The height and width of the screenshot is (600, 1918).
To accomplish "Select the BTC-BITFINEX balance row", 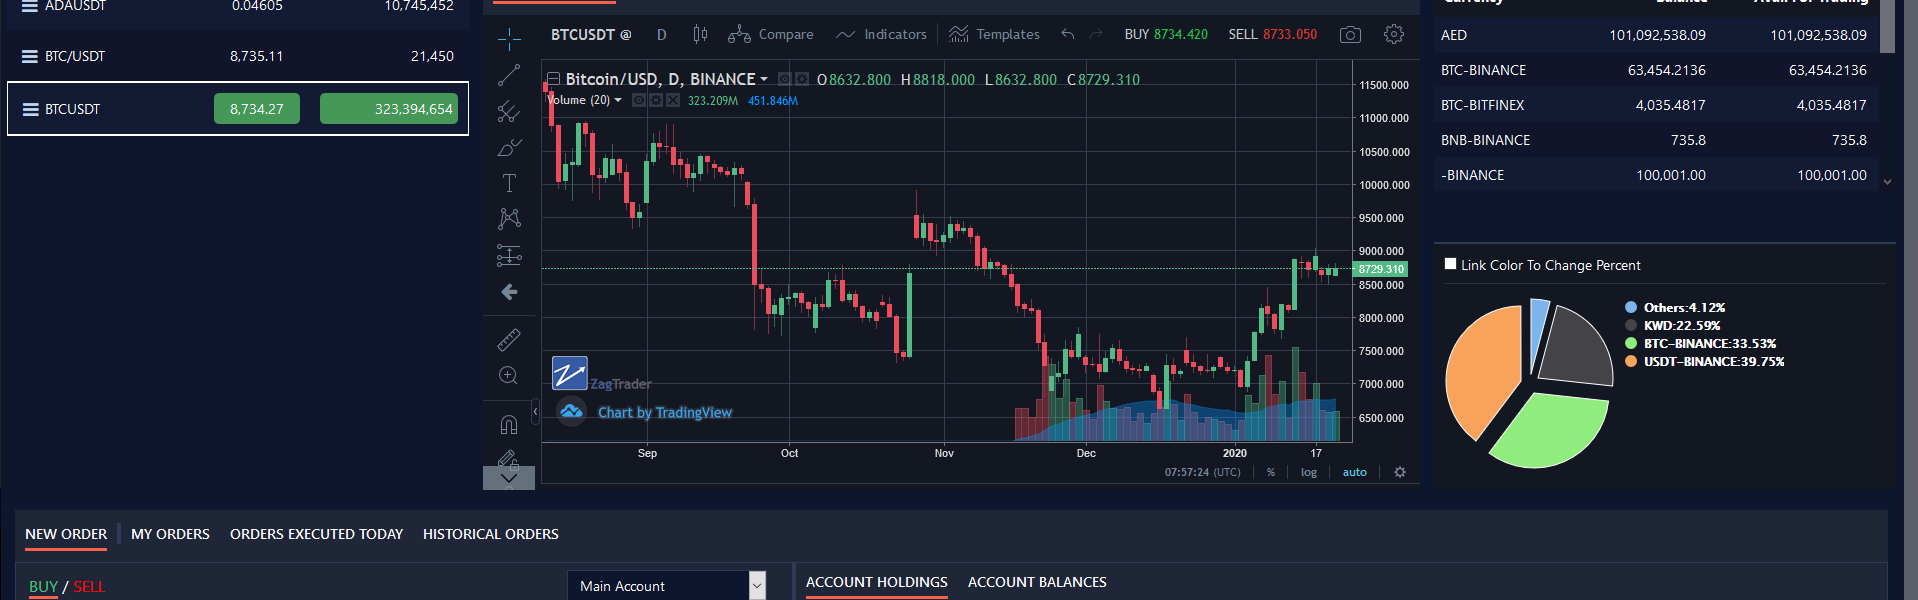I will click(x=1656, y=105).
